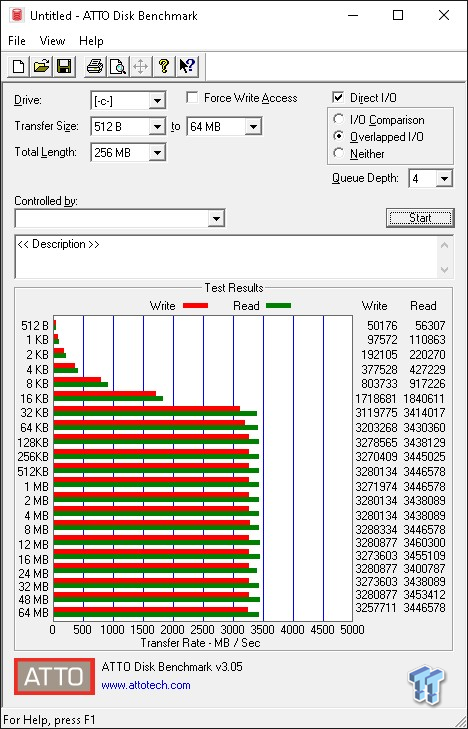Enable Force Write Access checkbox

tap(191, 98)
